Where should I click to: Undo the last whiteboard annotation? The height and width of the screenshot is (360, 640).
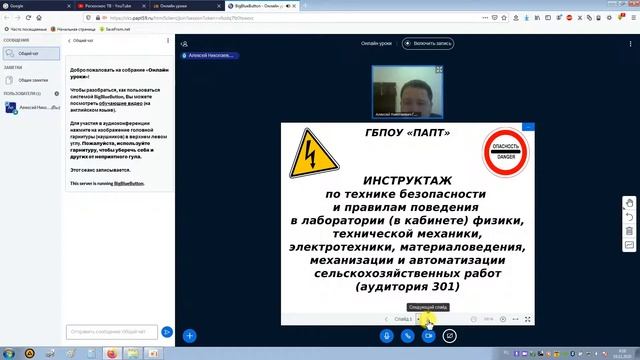pyautogui.click(x=629, y=217)
